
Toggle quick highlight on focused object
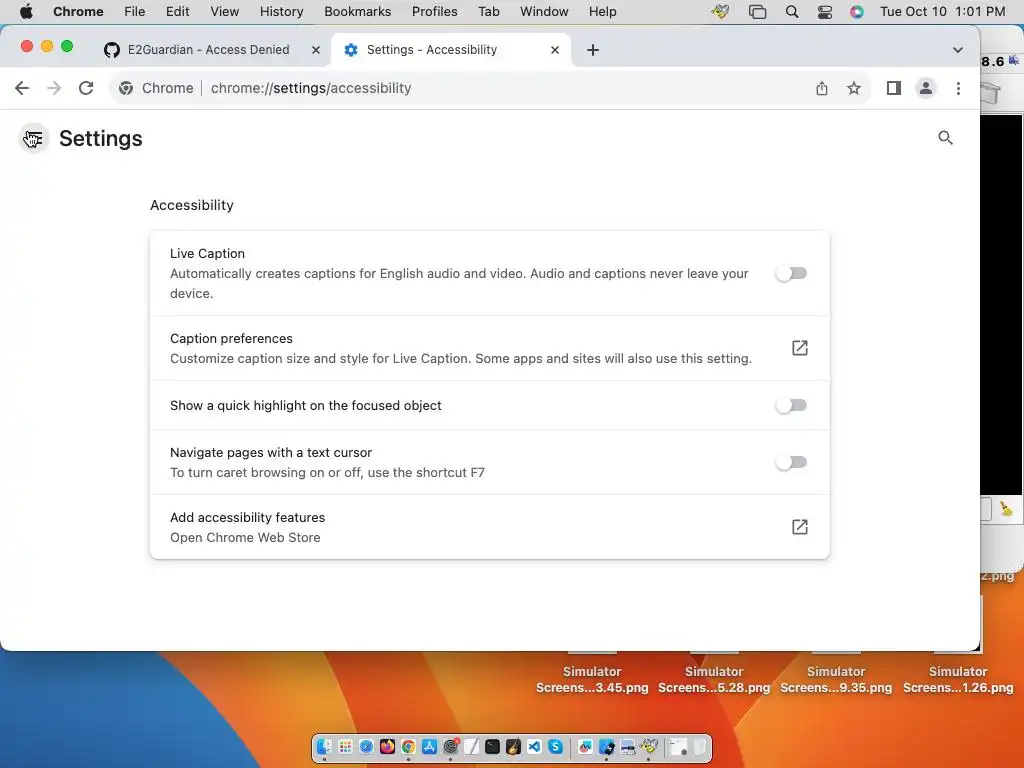tap(791, 406)
